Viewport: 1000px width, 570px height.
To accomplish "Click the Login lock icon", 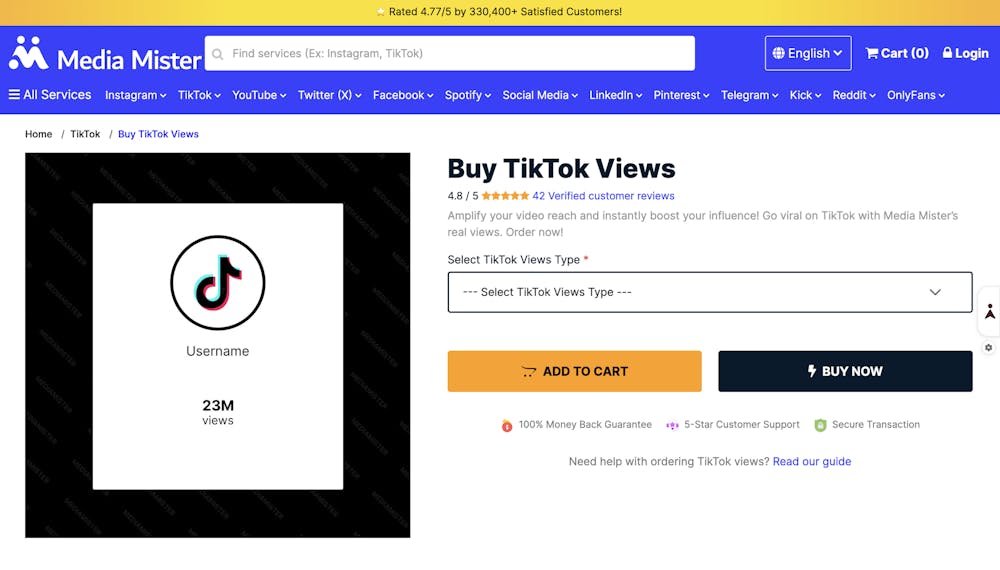I will click(948, 54).
